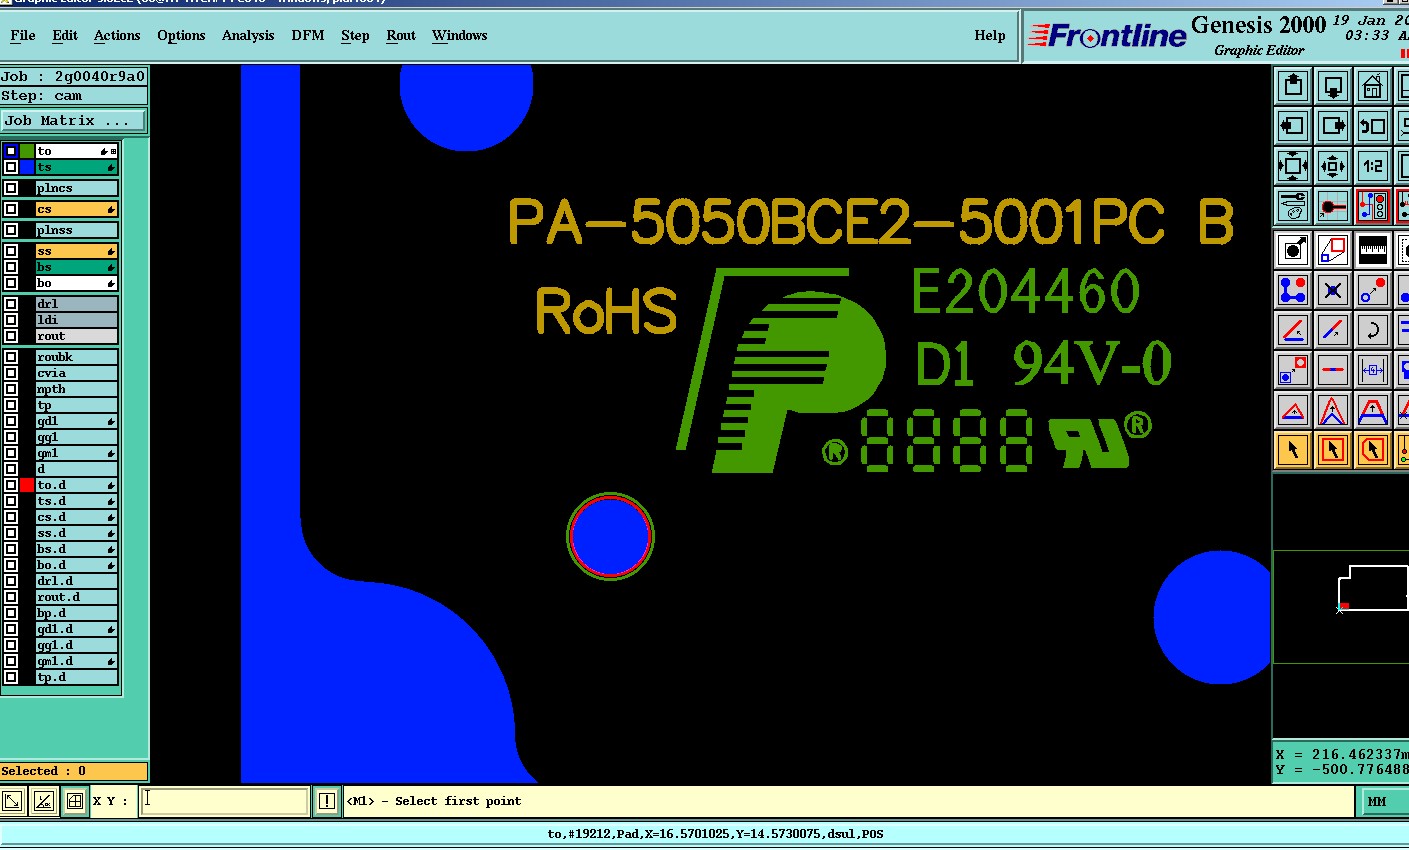Click the red color swatch of layer to.d
Image resolution: width=1409 pixels, height=850 pixels.
27,485
